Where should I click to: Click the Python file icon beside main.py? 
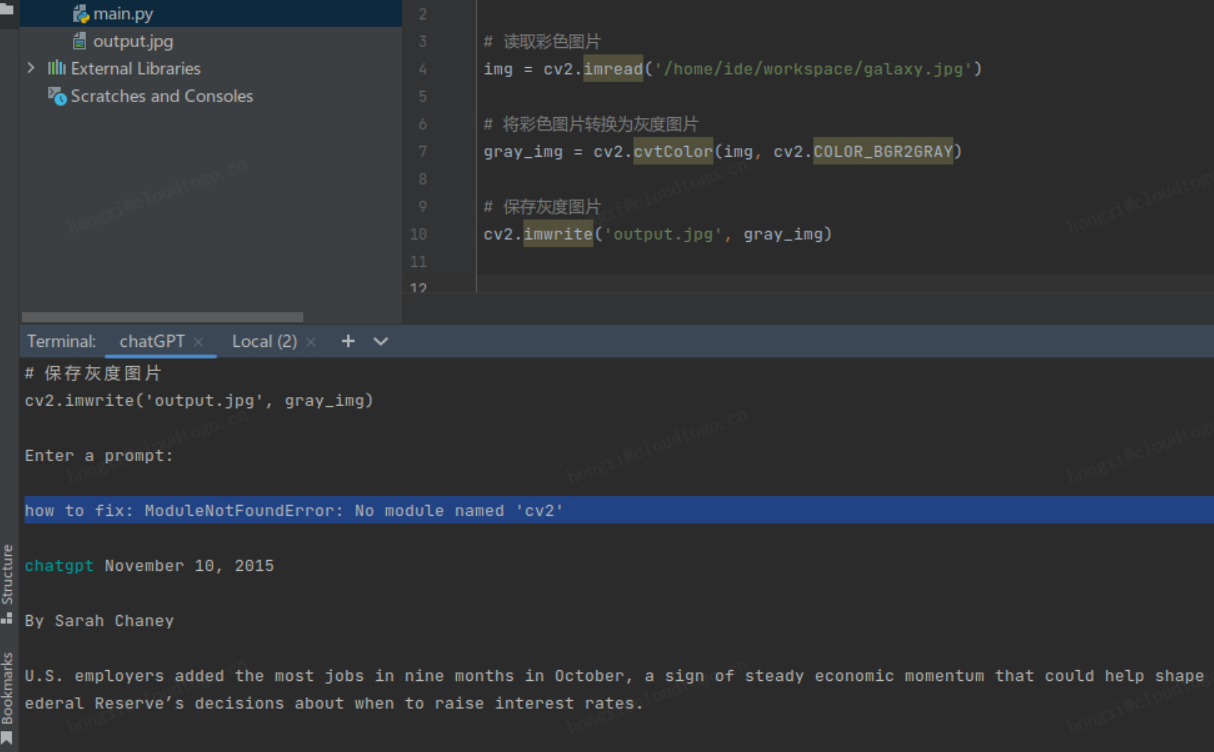tap(81, 14)
